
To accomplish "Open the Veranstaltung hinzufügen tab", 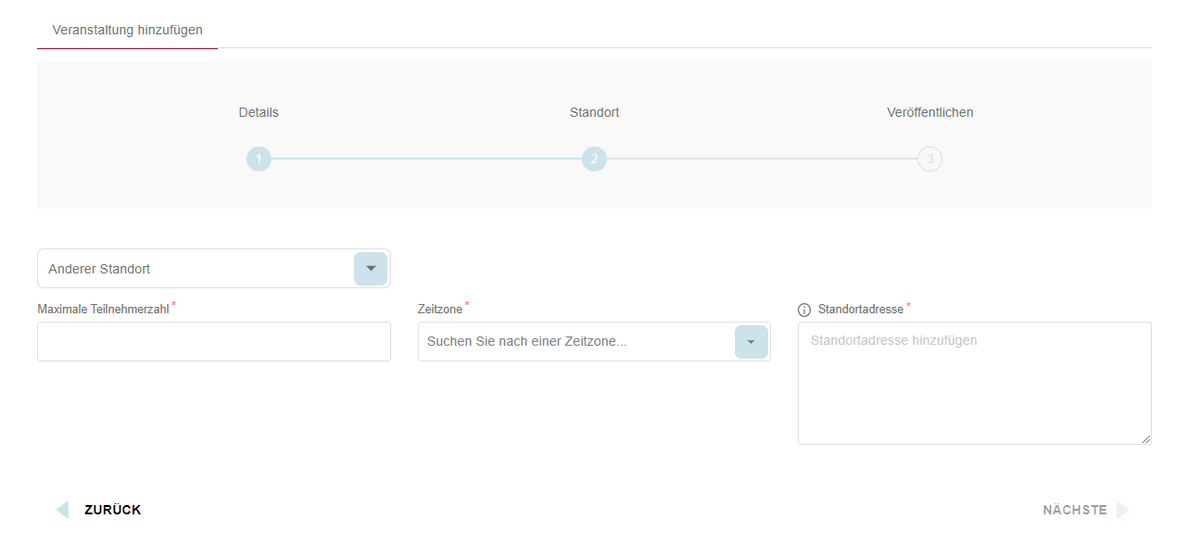I will click(x=127, y=30).
